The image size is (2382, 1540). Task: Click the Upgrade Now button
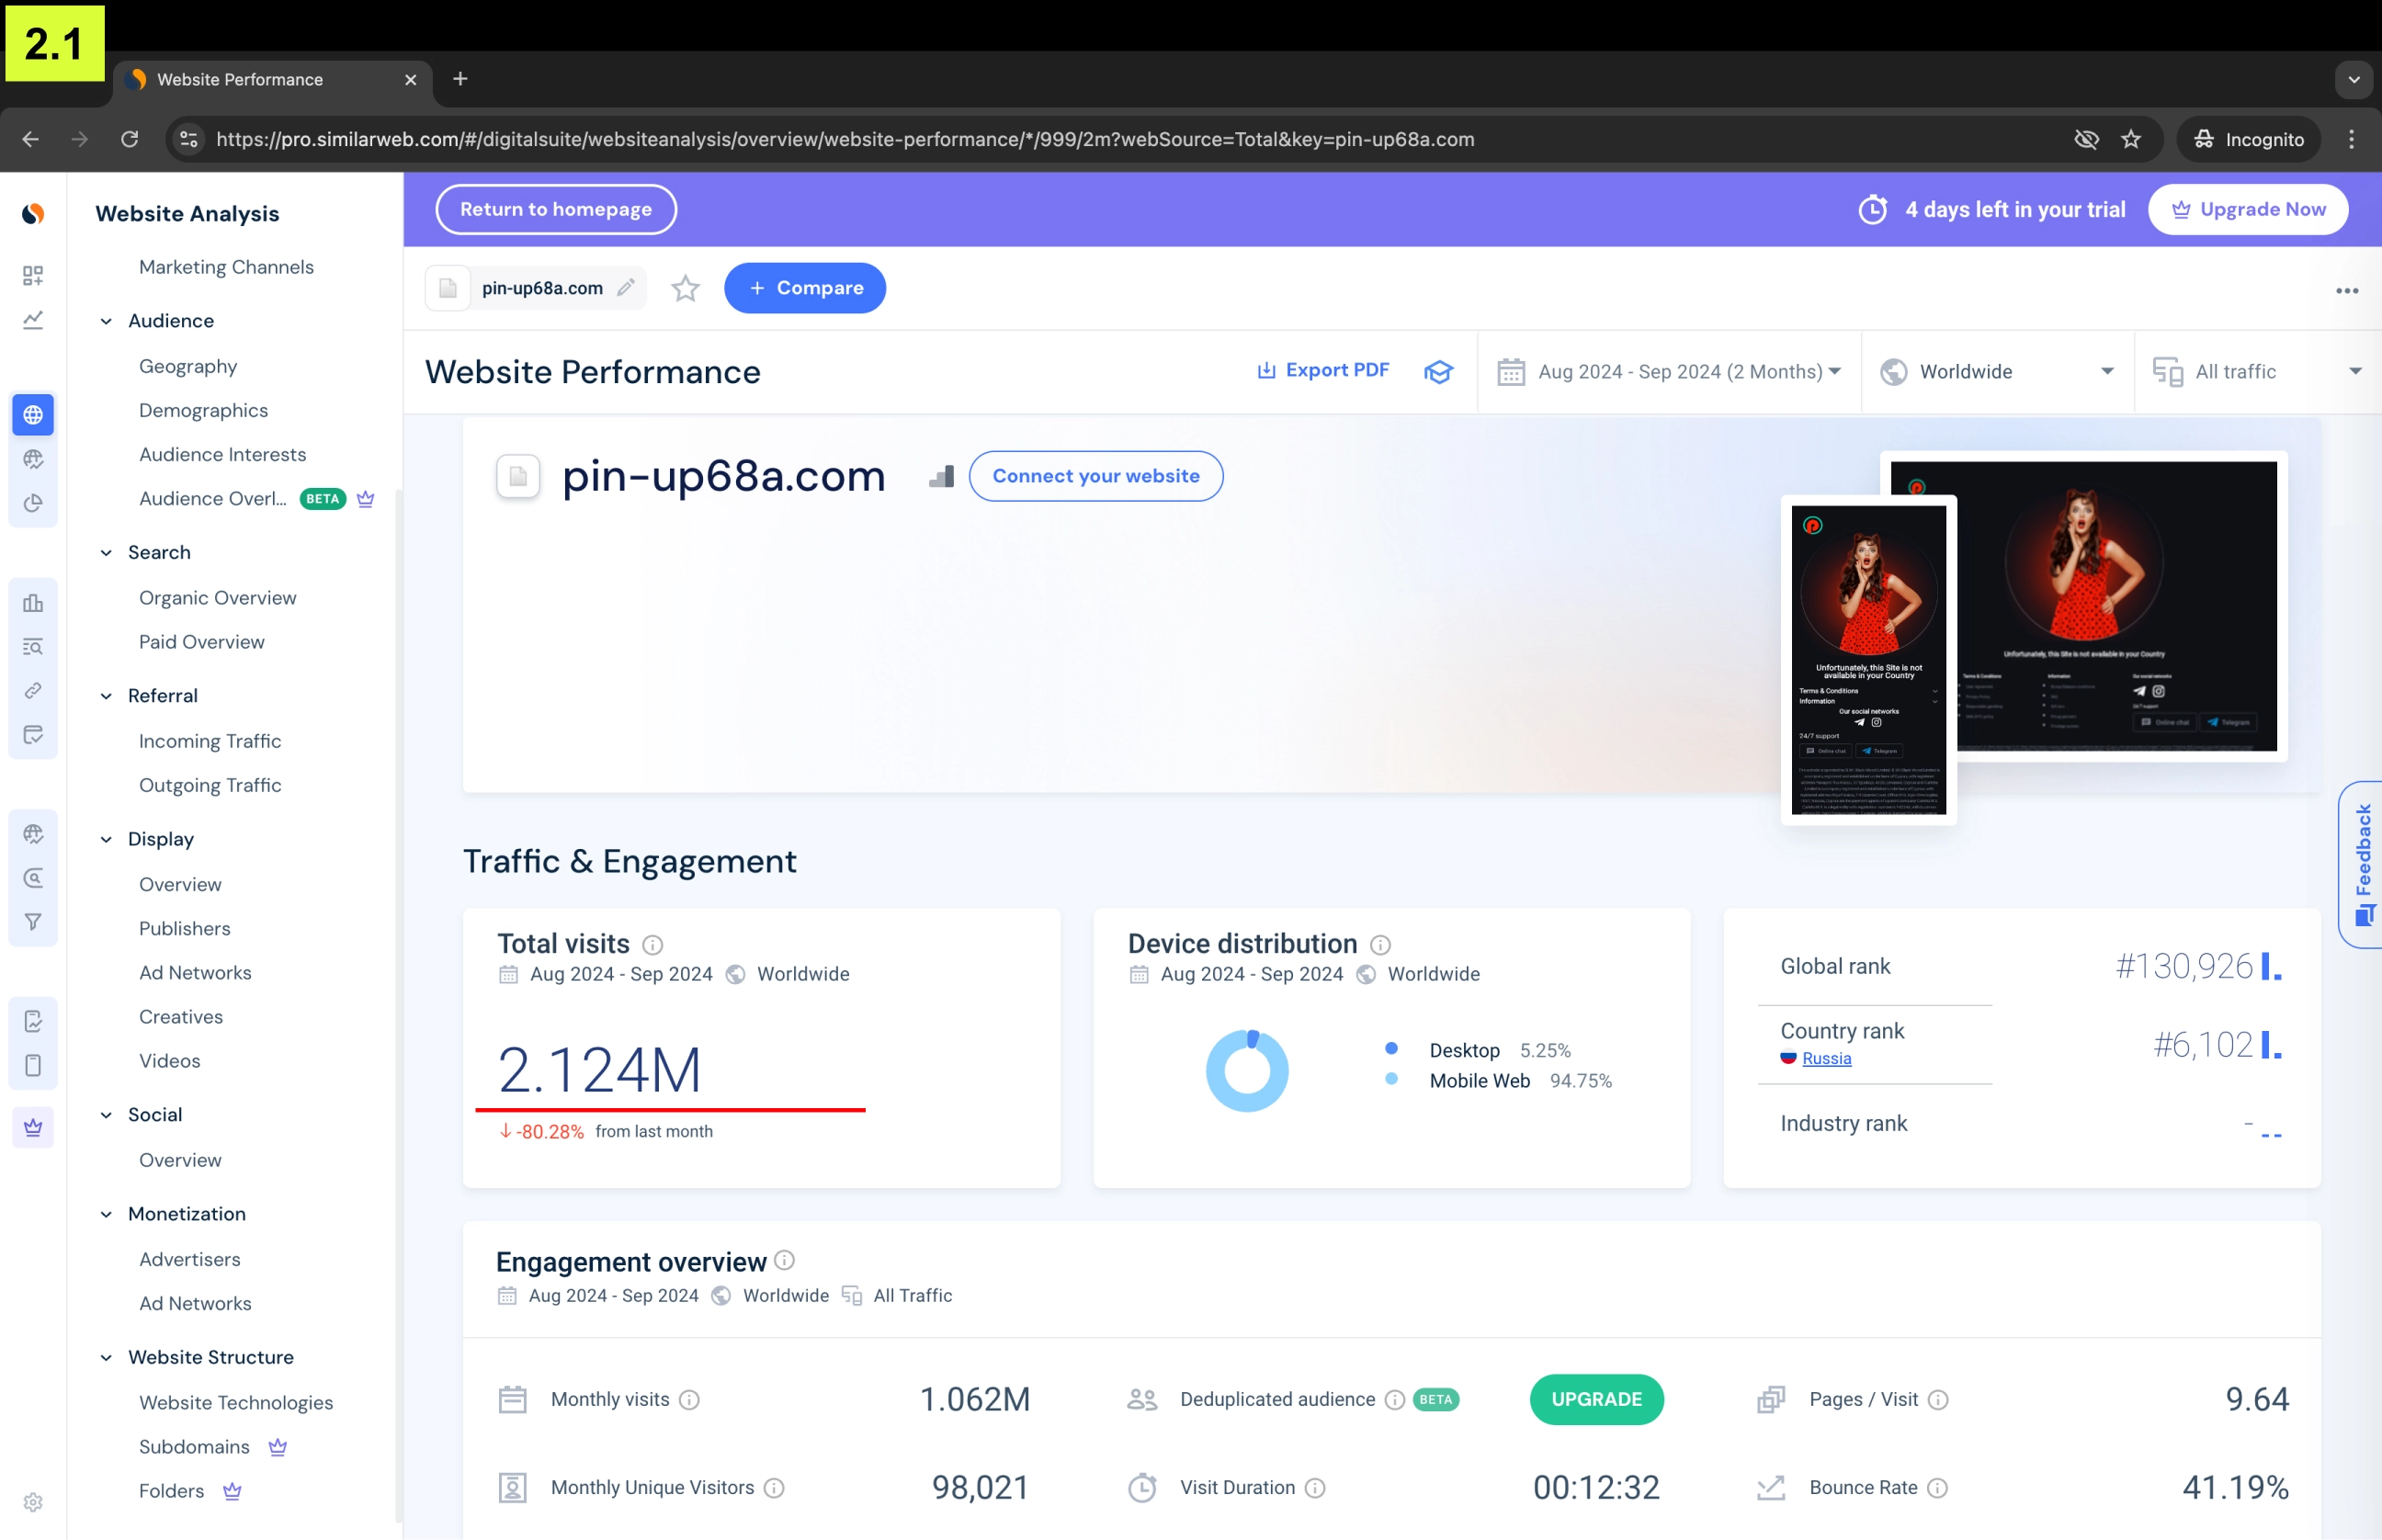tap(2248, 208)
